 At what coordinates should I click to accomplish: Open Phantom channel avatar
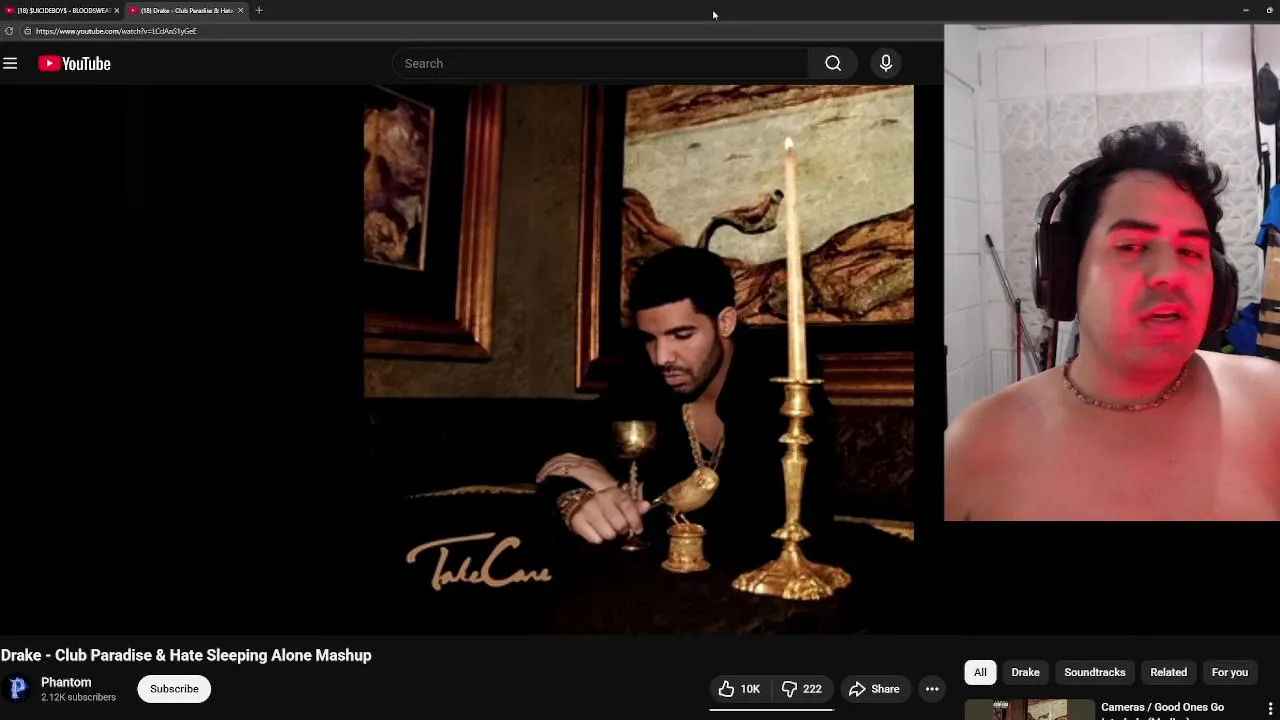coord(18,689)
